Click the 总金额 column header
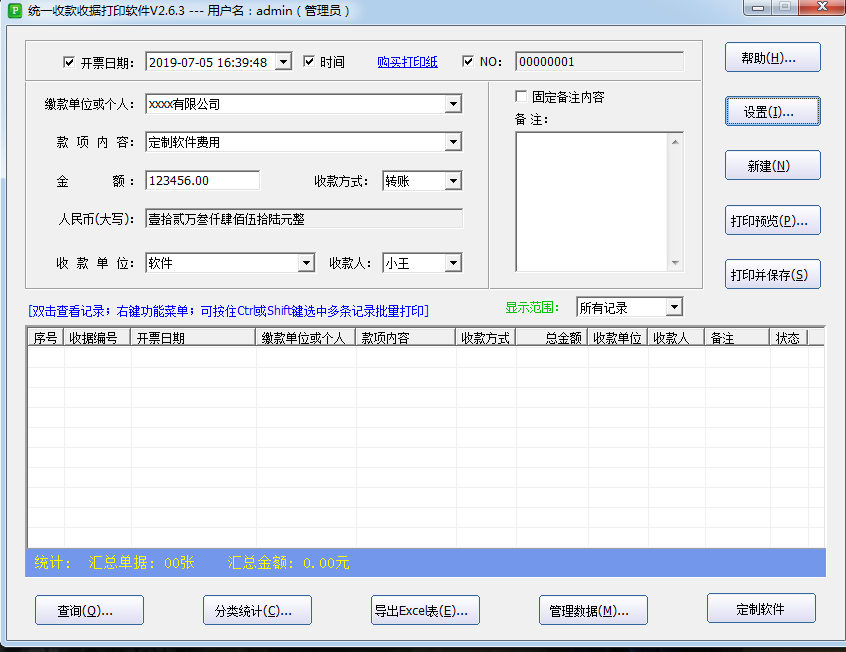The width and height of the screenshot is (846, 652). pyautogui.click(x=551, y=338)
